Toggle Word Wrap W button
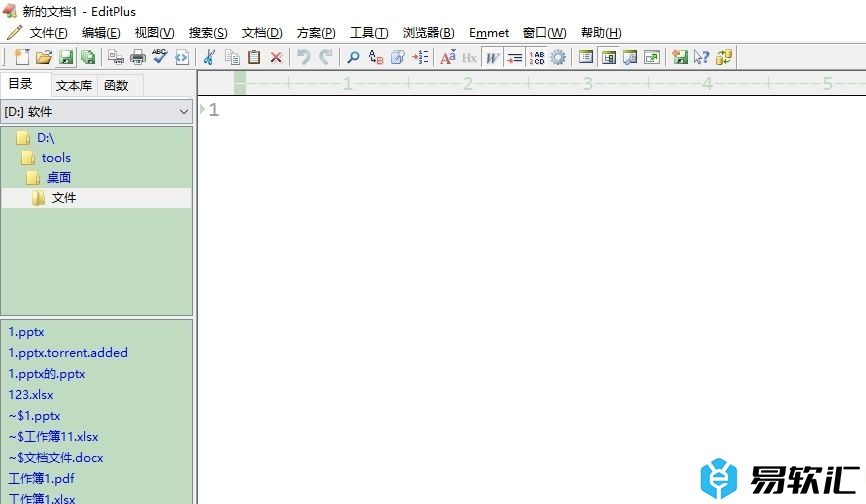The height and width of the screenshot is (504, 866). (492, 57)
